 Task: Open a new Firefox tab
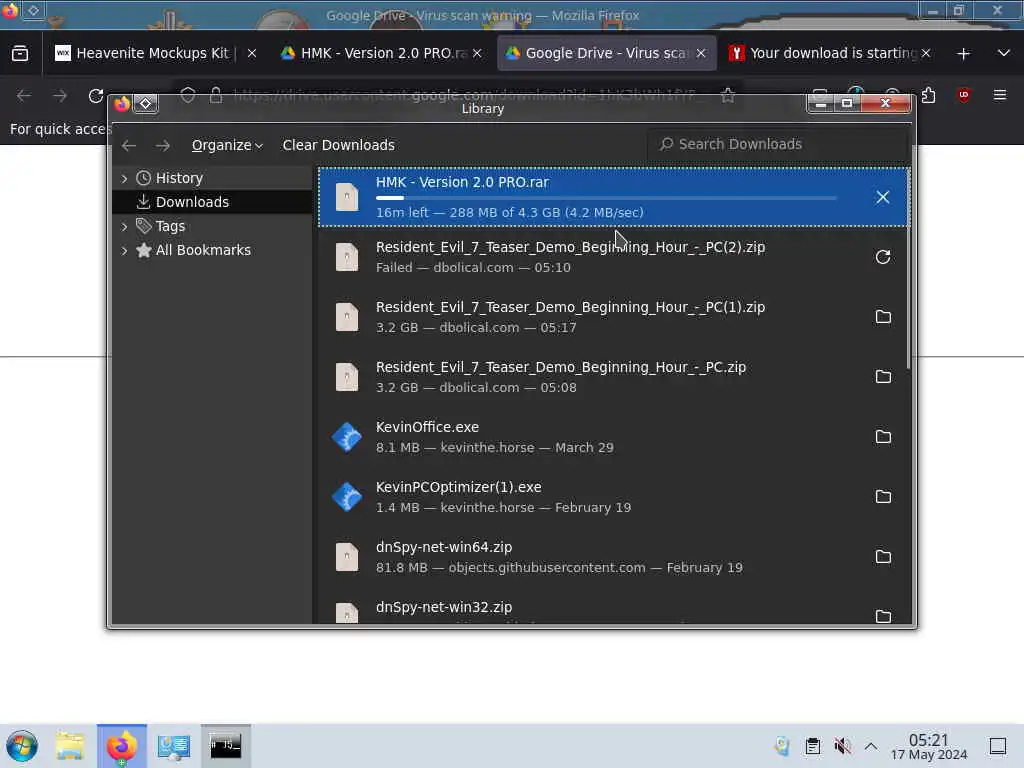pos(963,54)
